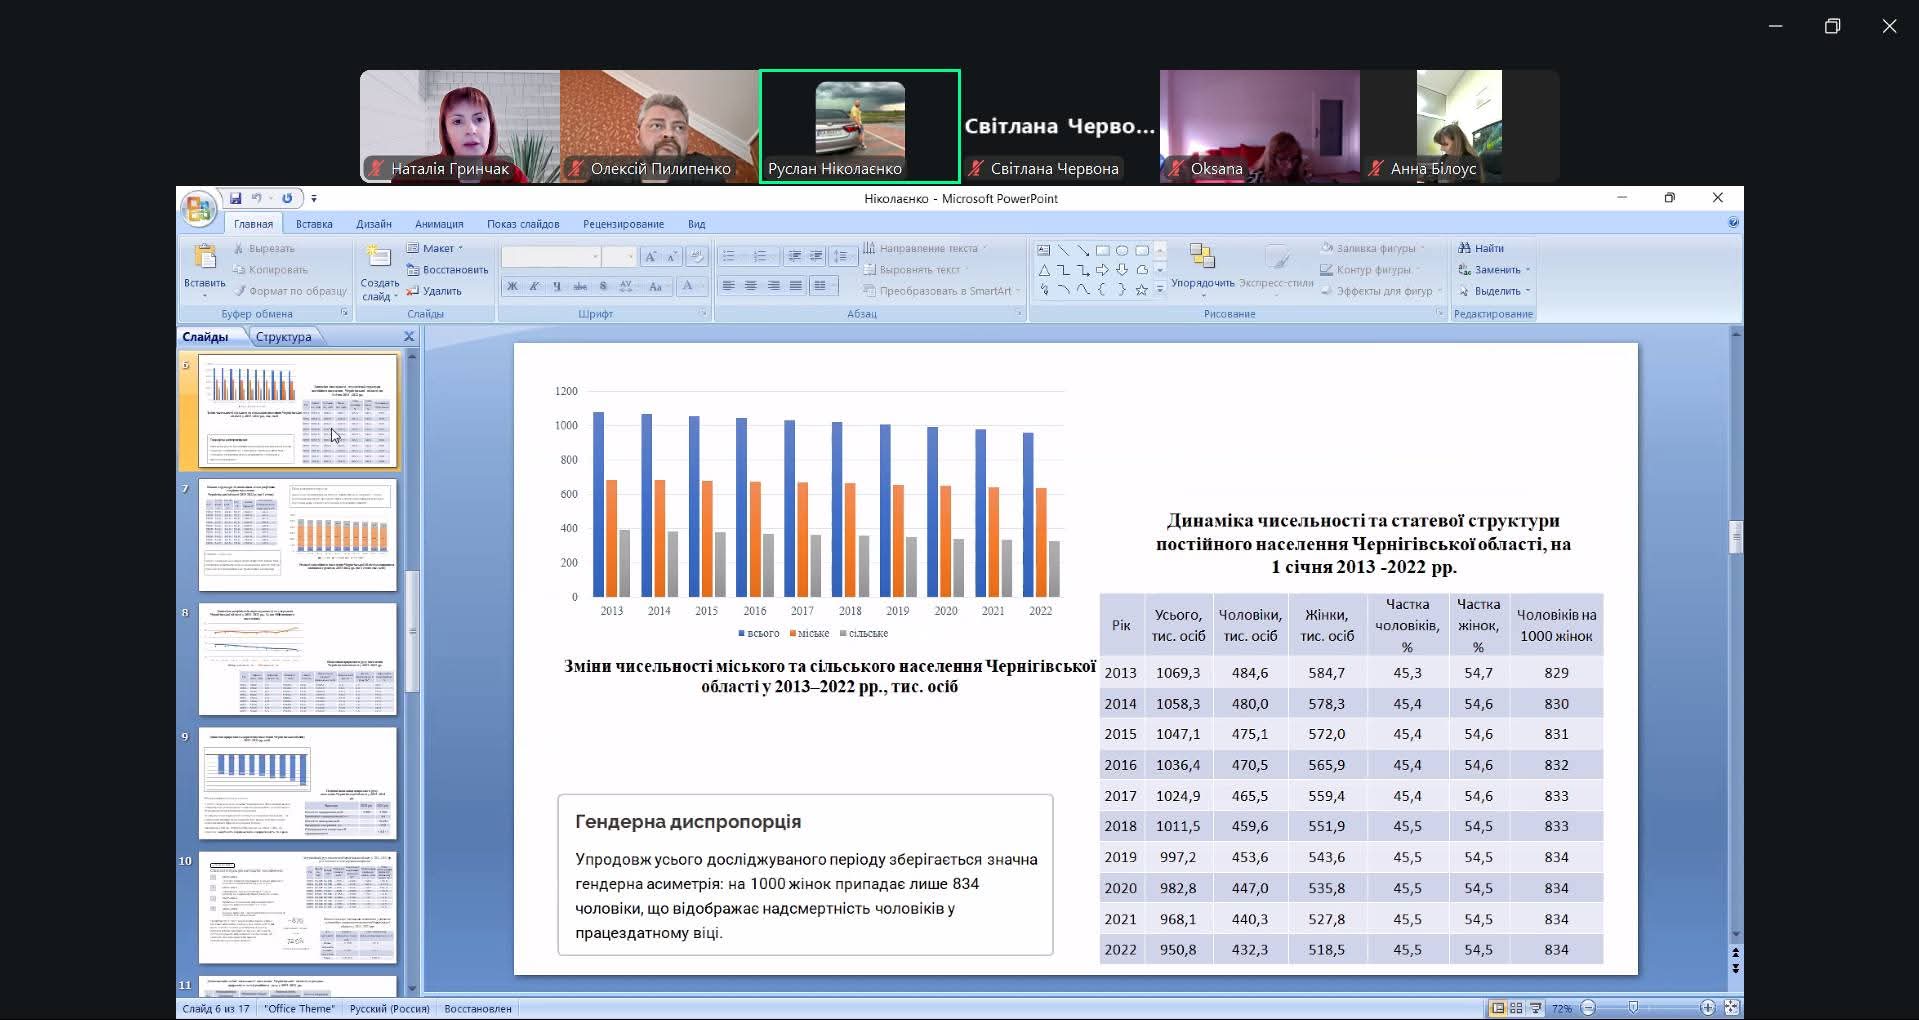Click the Find (Найти) binoculars button
Screen dimensions: 1919x1020
pos(1481,248)
